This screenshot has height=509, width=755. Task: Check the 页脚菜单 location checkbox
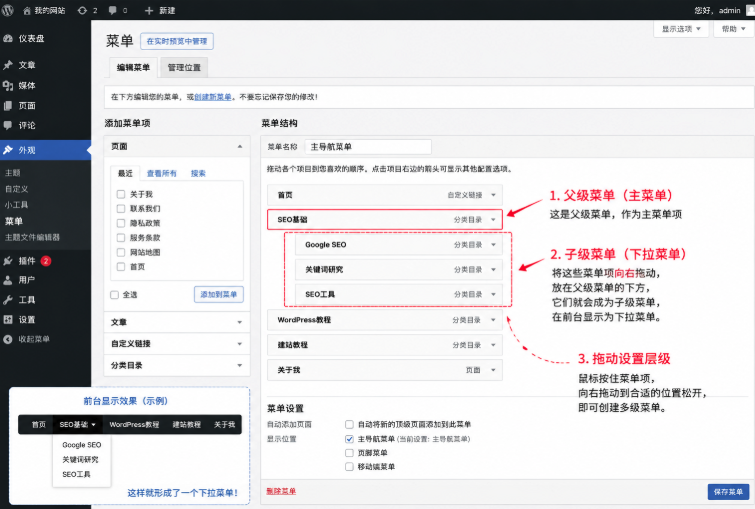(350, 453)
